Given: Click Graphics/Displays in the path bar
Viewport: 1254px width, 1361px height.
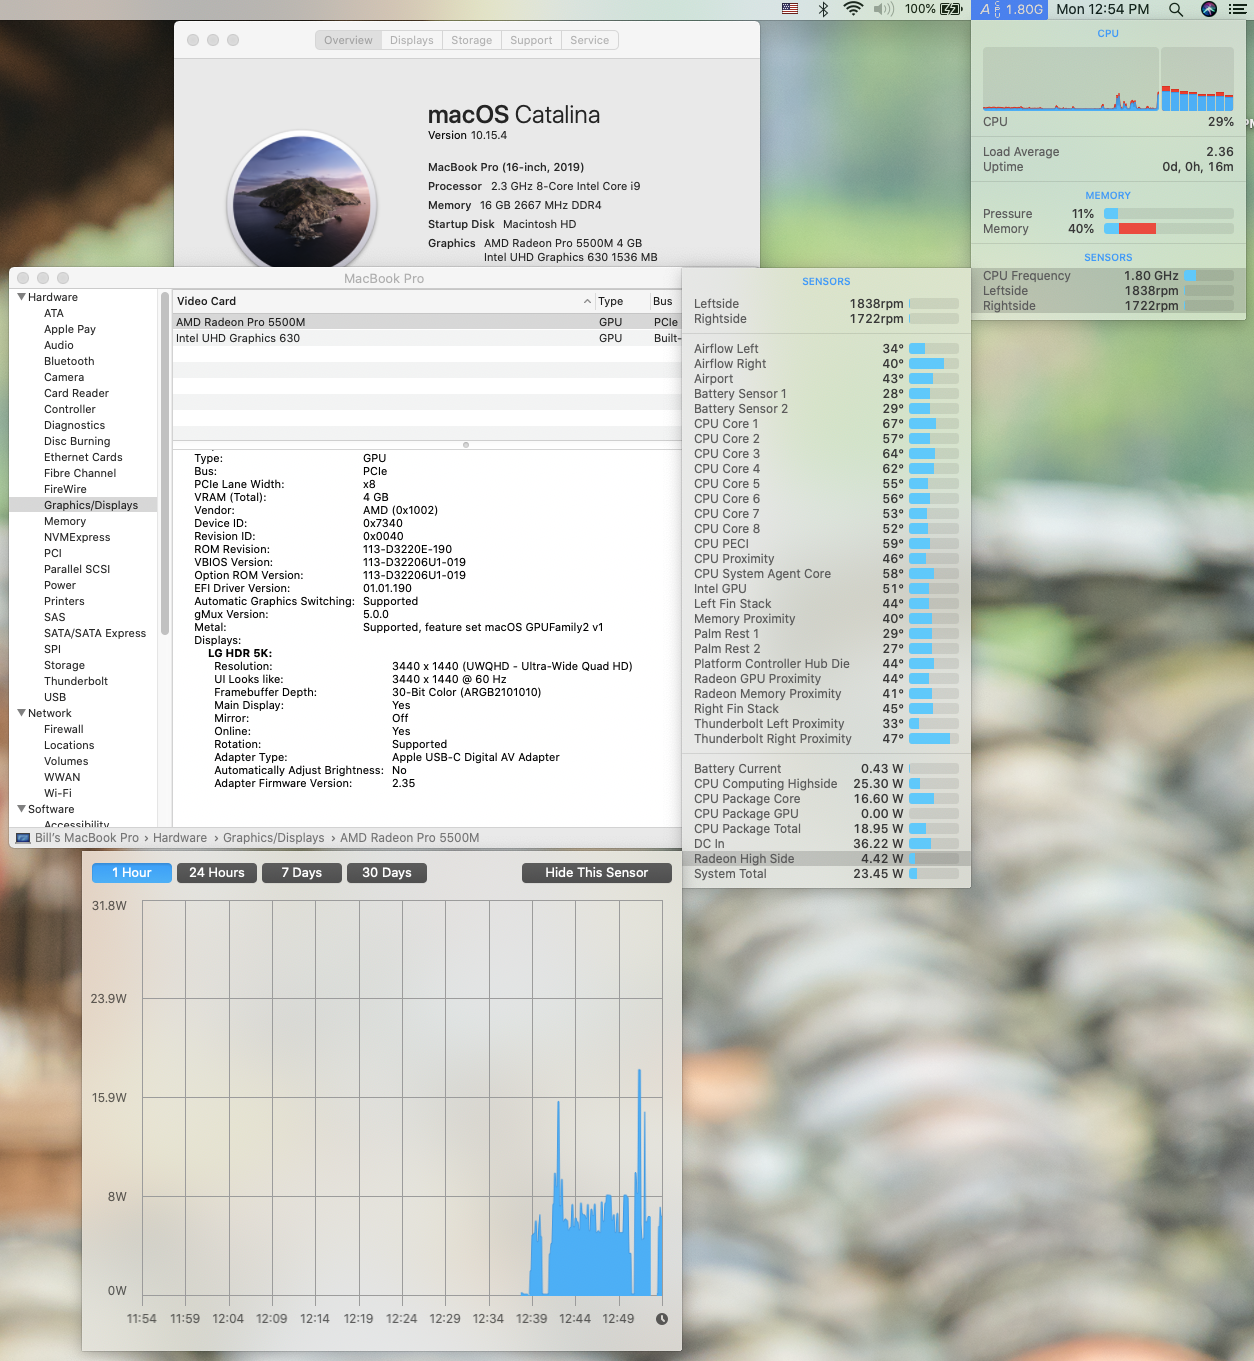Looking at the screenshot, I should pyautogui.click(x=274, y=838).
